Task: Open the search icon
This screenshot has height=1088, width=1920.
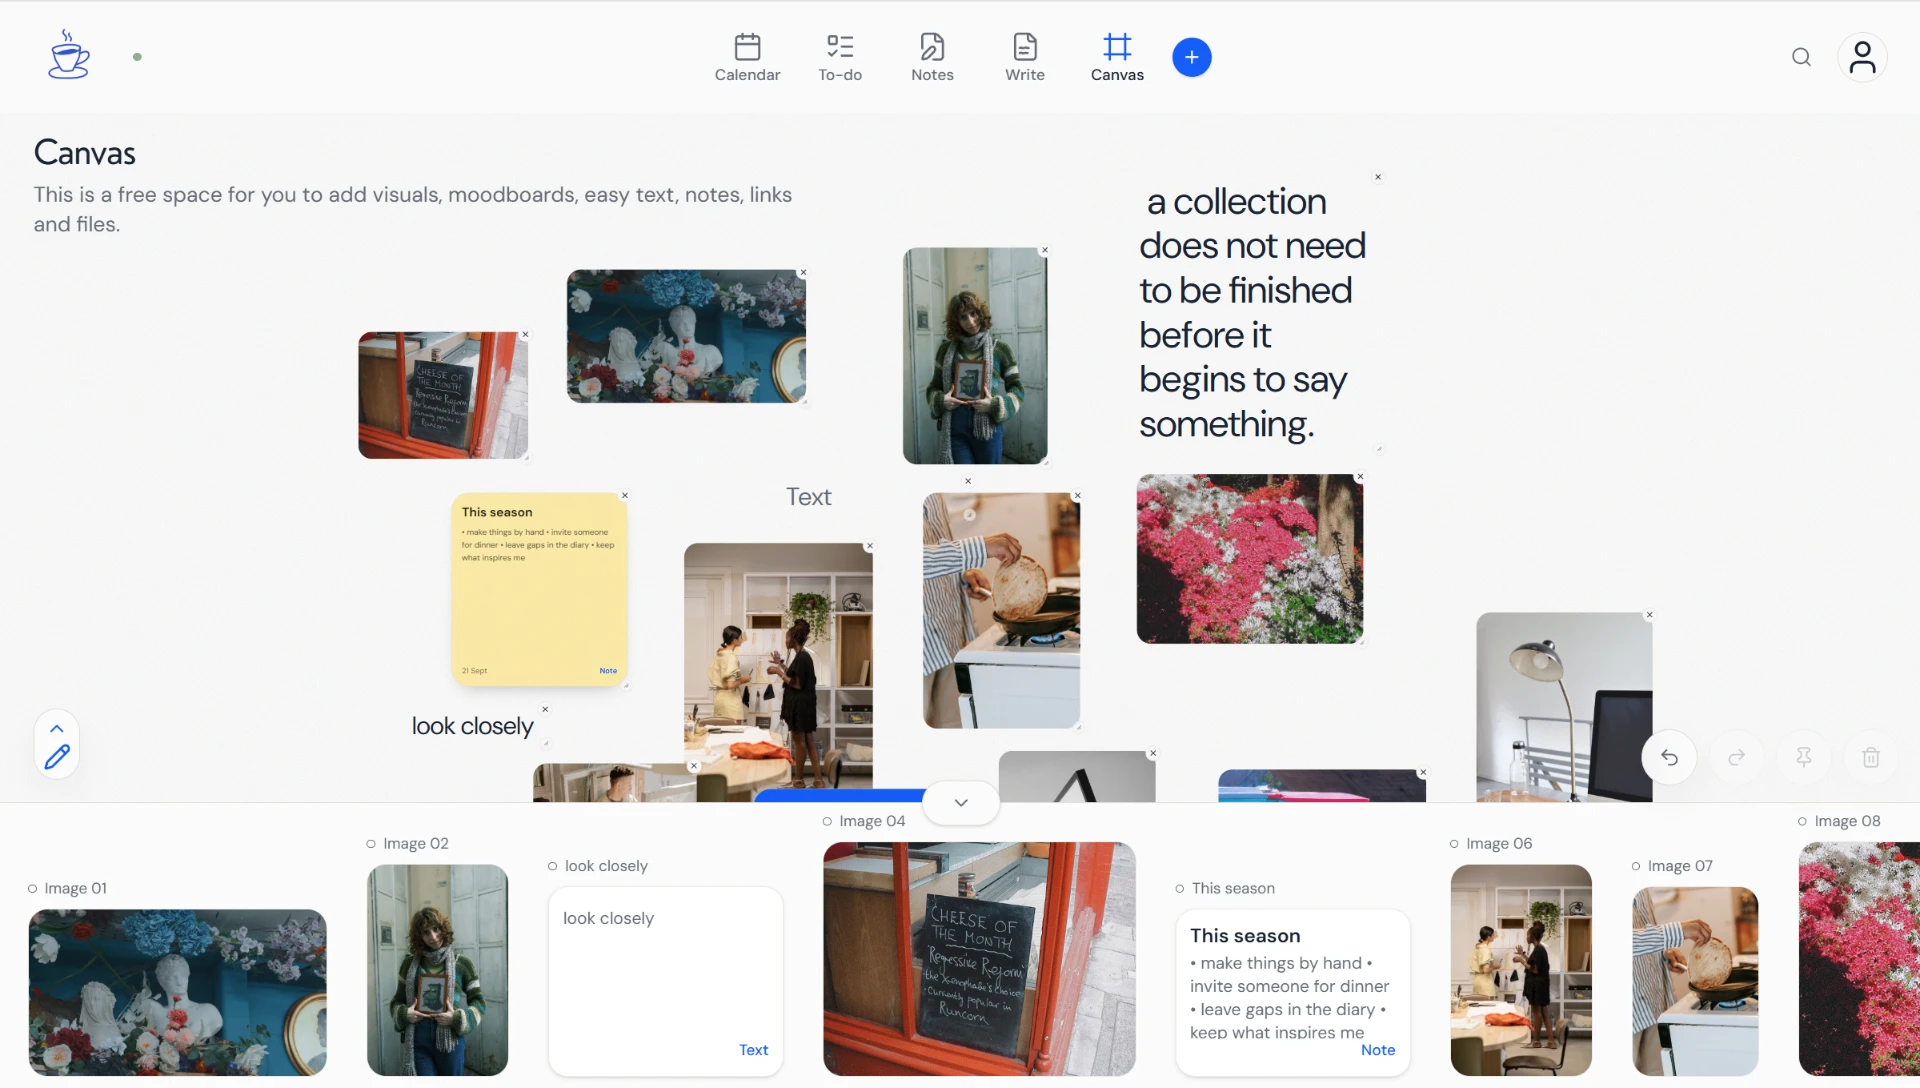Action: pyautogui.click(x=1801, y=57)
